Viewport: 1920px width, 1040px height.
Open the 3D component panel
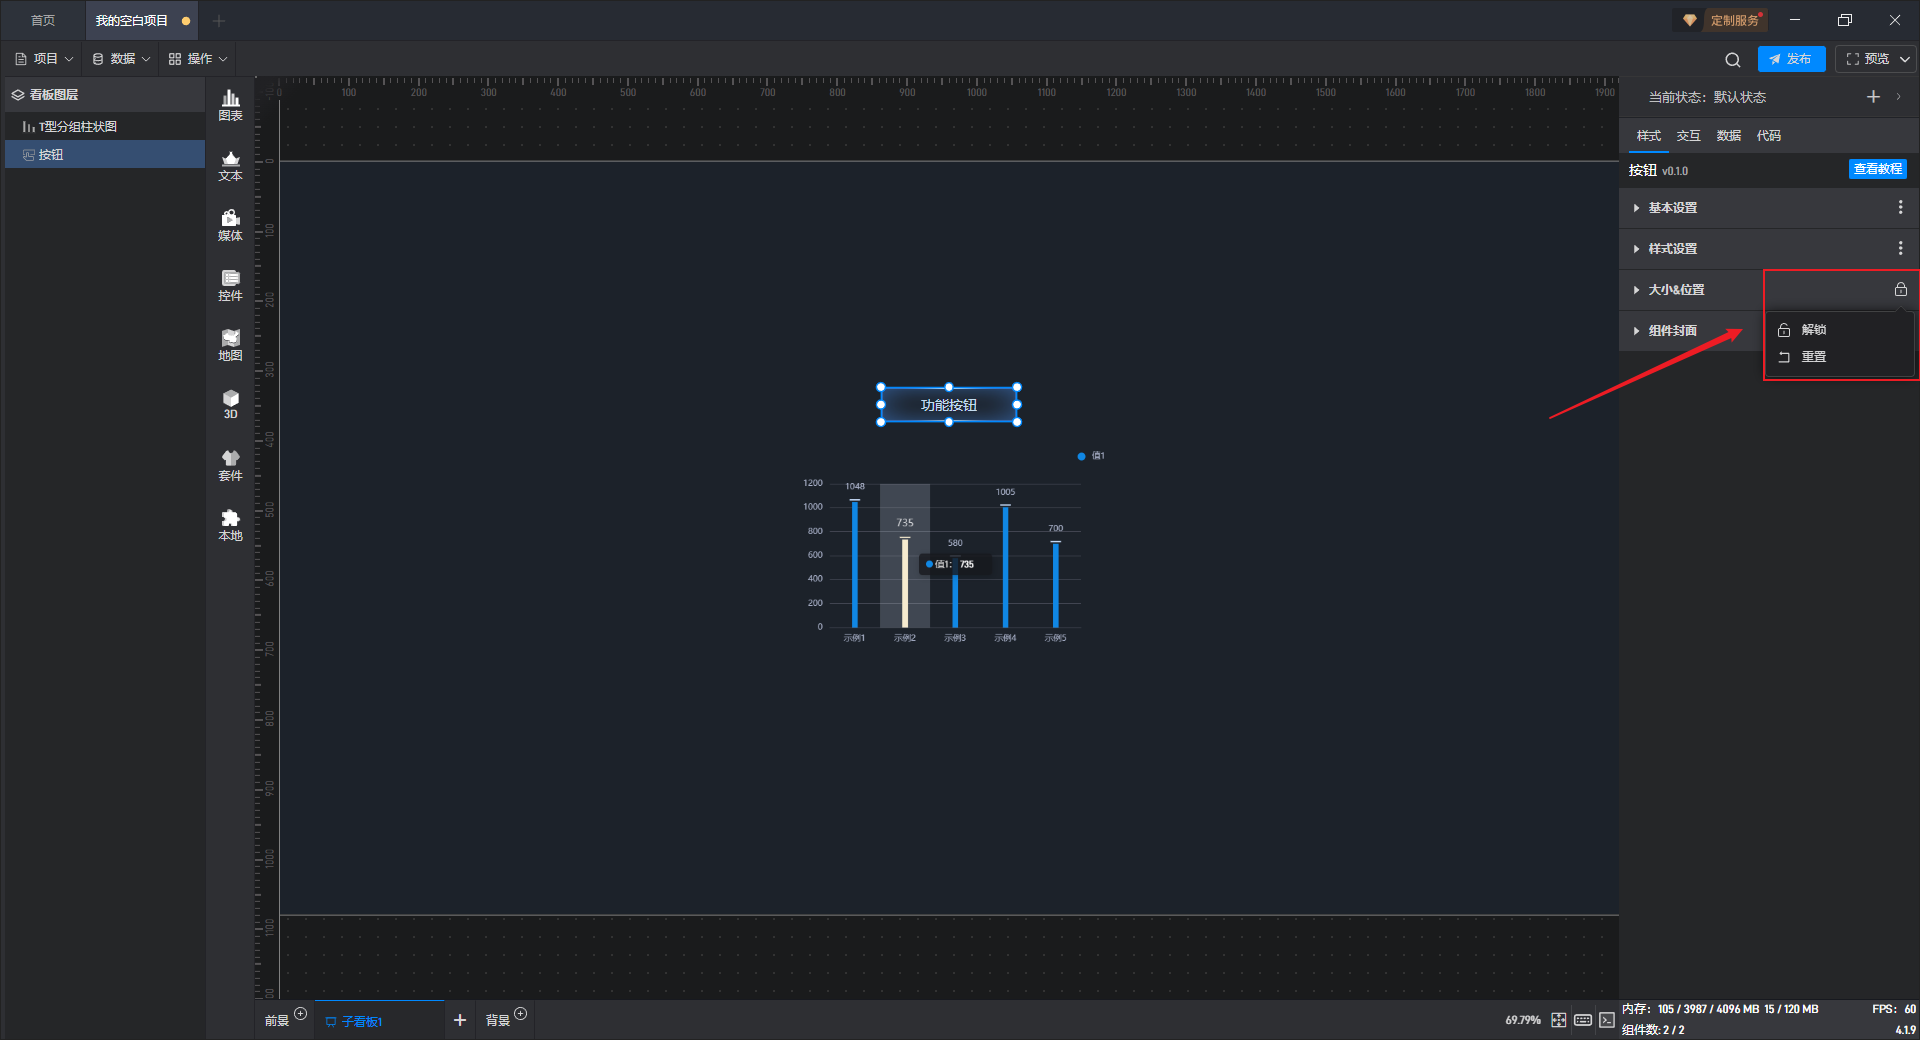tap(230, 404)
